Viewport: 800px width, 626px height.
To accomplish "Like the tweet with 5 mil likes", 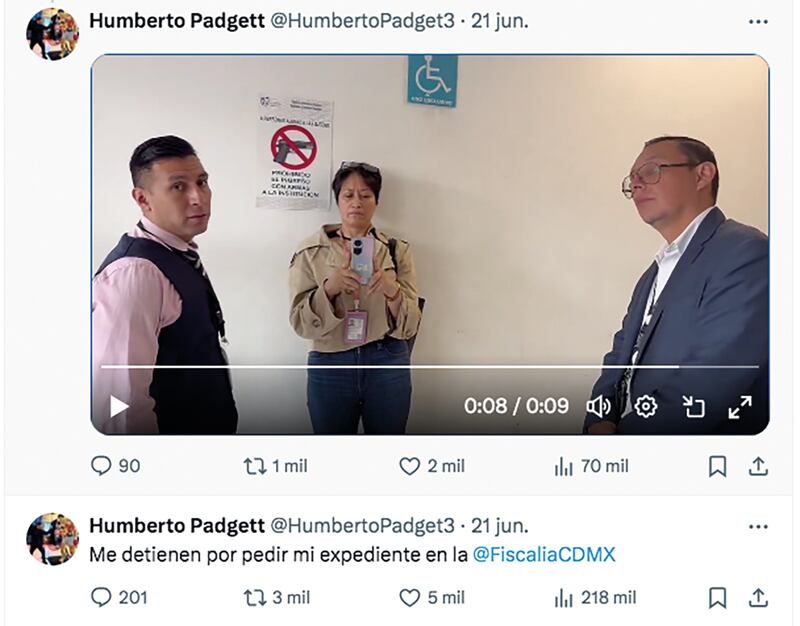I will (x=432, y=597).
